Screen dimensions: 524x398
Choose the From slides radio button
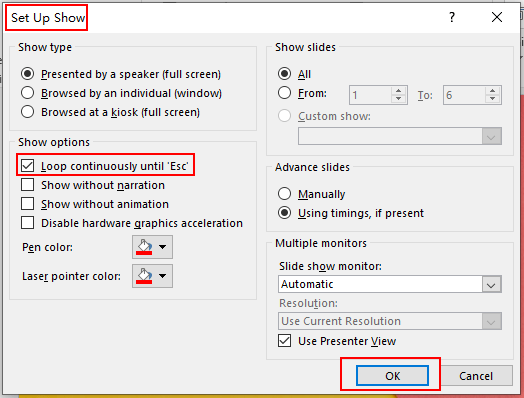[x=284, y=93]
